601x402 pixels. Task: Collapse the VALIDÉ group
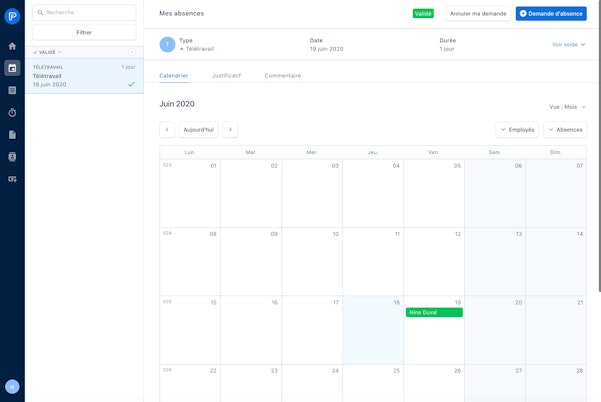point(47,52)
